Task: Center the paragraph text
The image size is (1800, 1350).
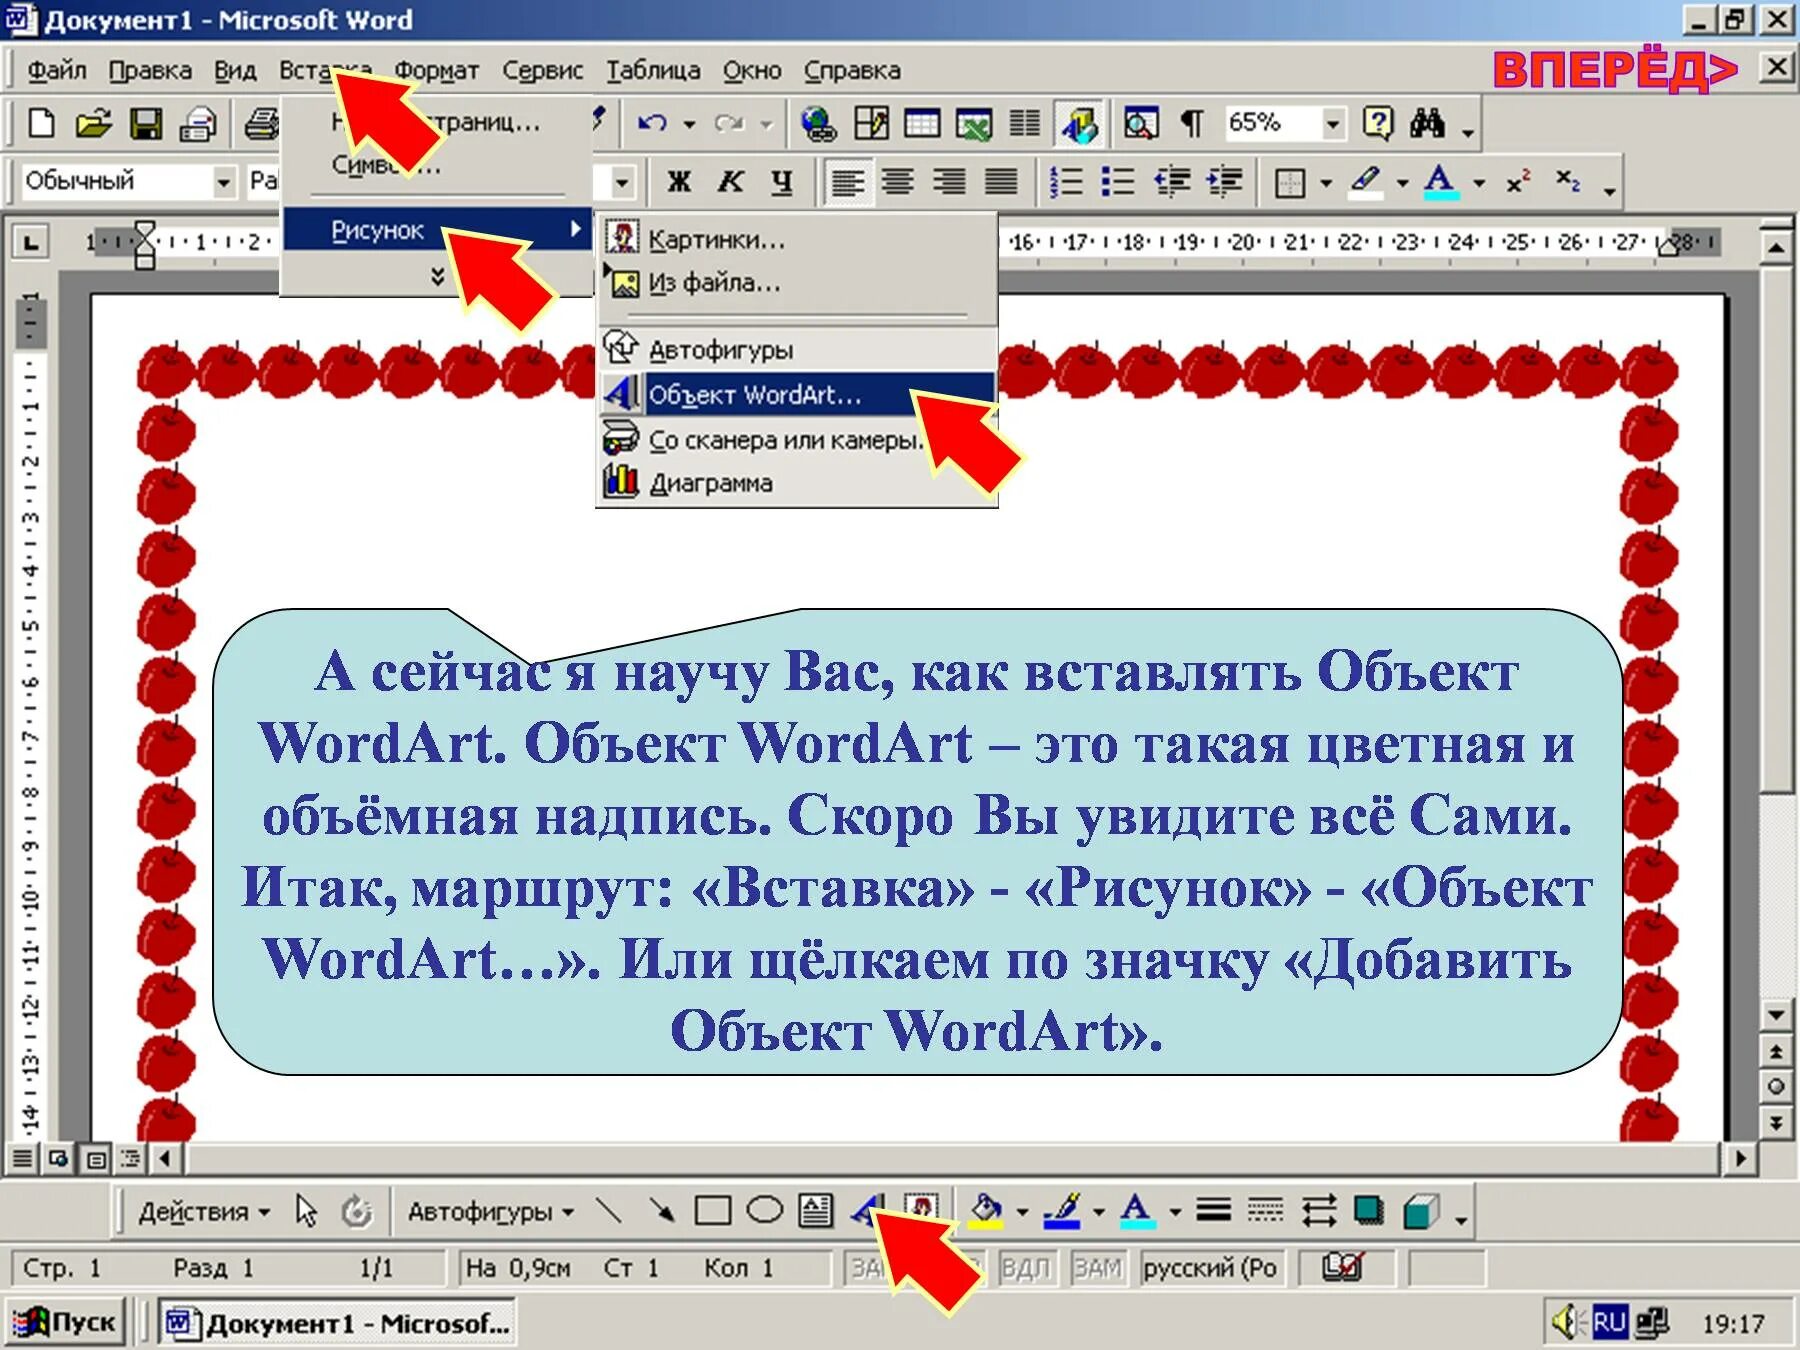Action: 897,182
